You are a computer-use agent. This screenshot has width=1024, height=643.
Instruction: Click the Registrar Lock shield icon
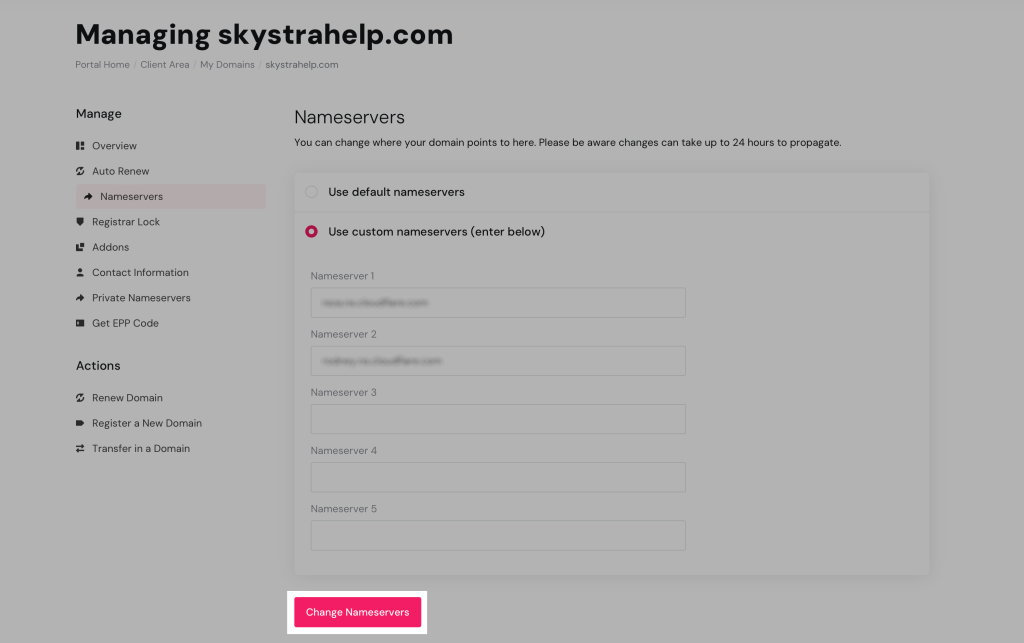(80, 222)
